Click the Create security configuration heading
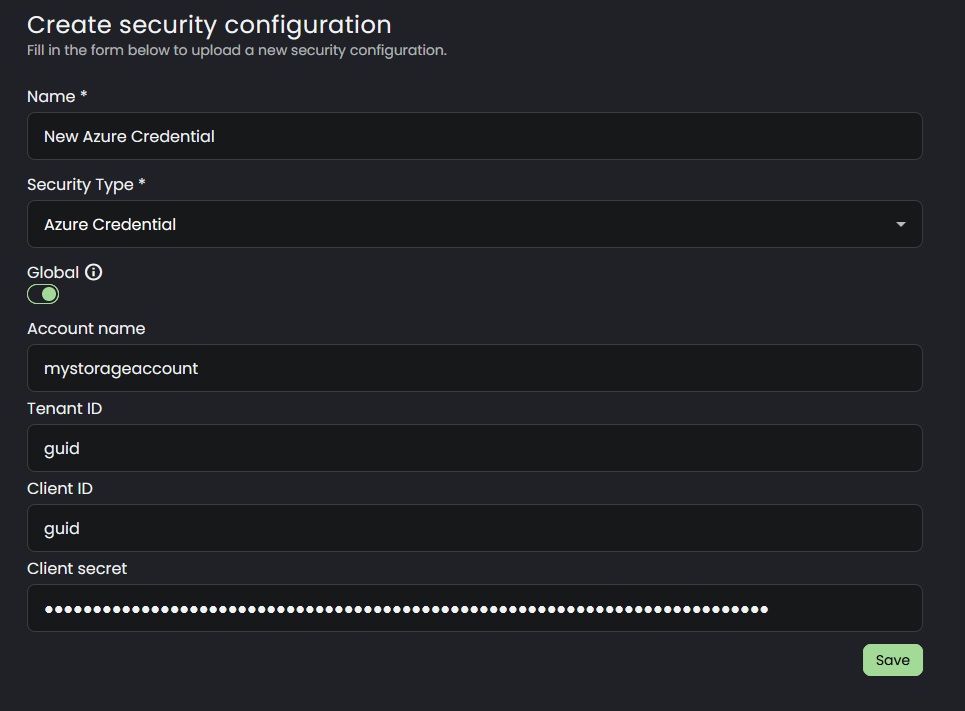The image size is (965, 711). point(211,24)
